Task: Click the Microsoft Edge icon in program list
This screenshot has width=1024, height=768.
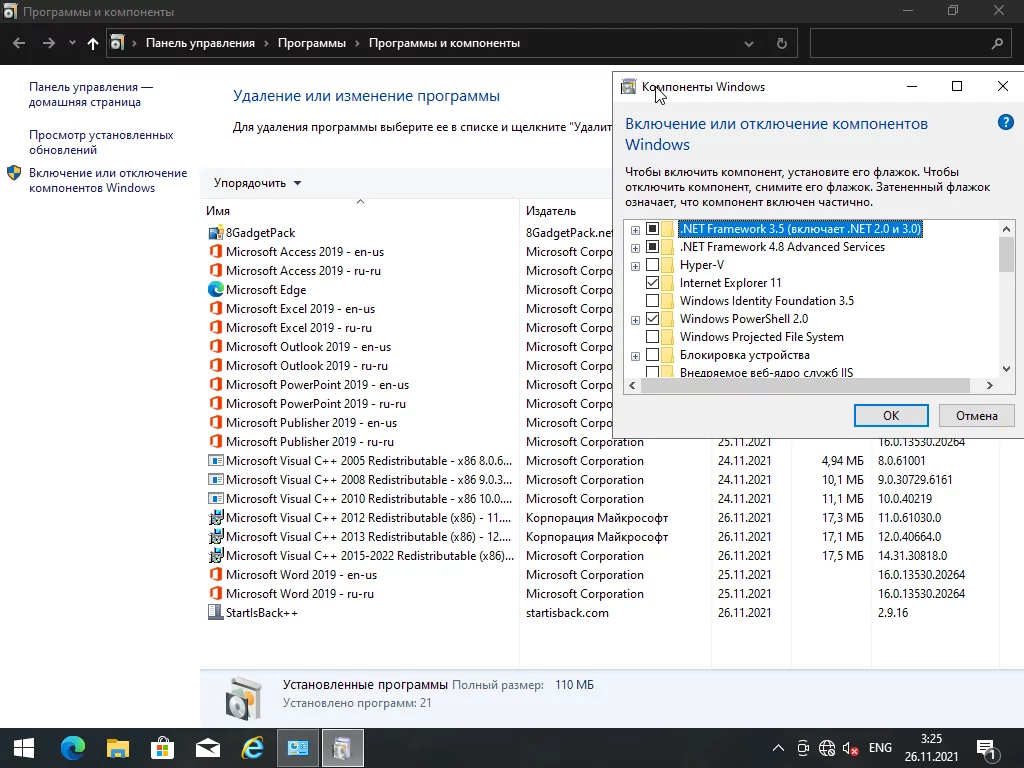Action: tap(216, 289)
